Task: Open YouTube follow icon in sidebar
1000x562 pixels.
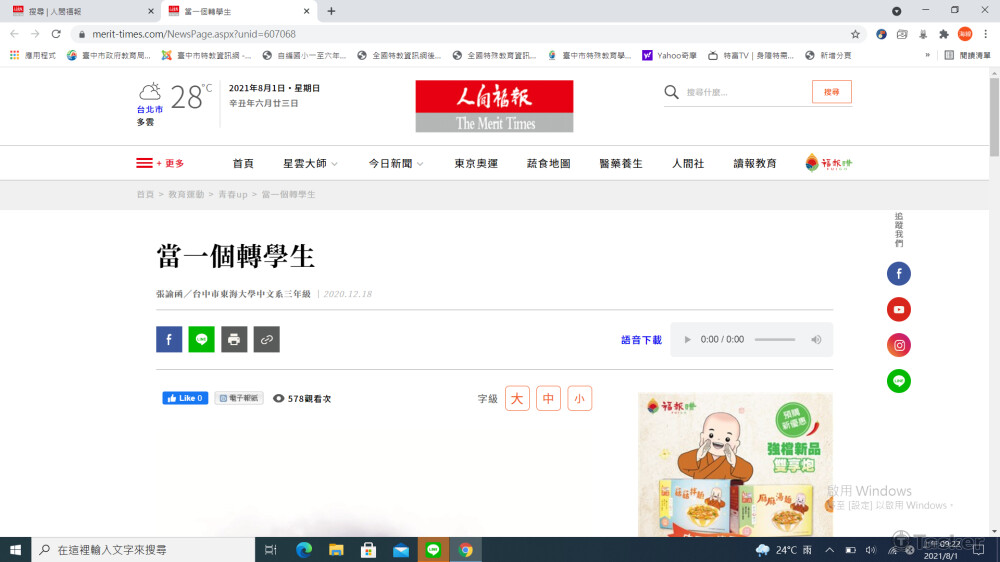Action: click(x=899, y=310)
